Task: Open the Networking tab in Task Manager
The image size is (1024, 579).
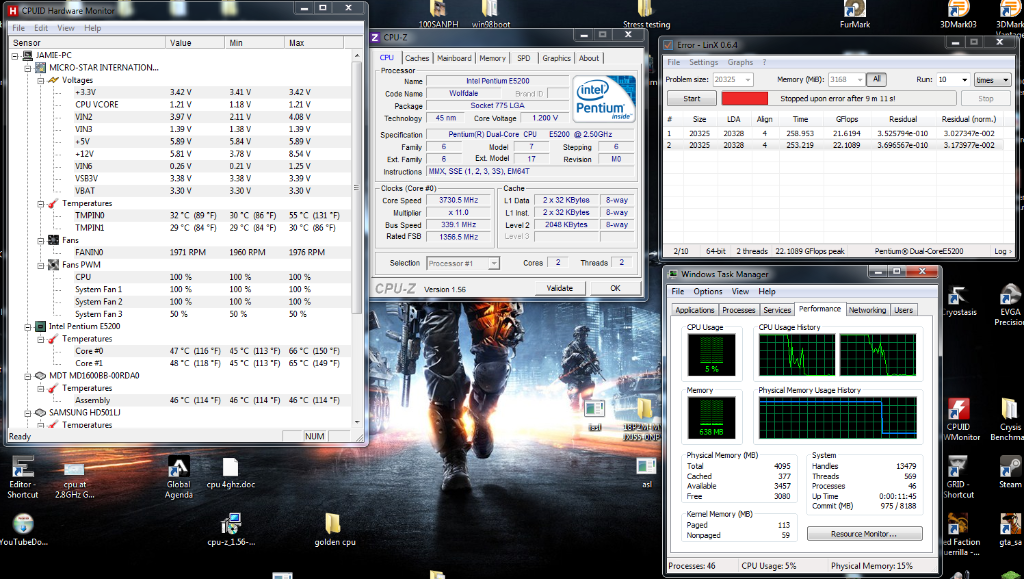Action: coord(867,310)
